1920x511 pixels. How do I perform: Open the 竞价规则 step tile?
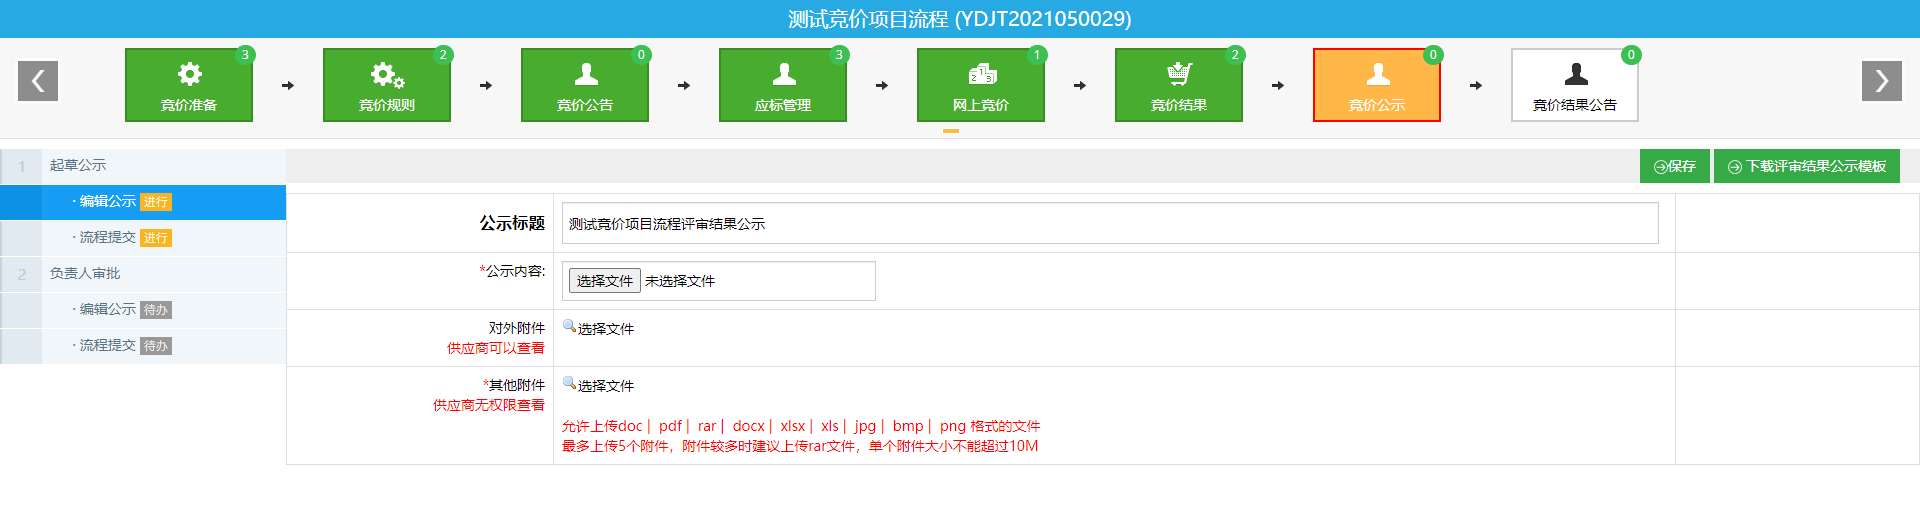tap(387, 85)
